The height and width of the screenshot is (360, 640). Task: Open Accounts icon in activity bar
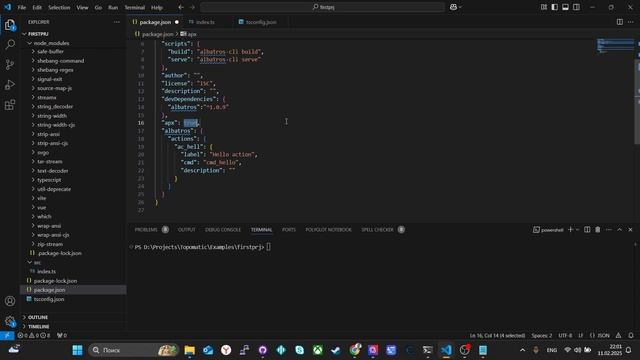click(10, 301)
